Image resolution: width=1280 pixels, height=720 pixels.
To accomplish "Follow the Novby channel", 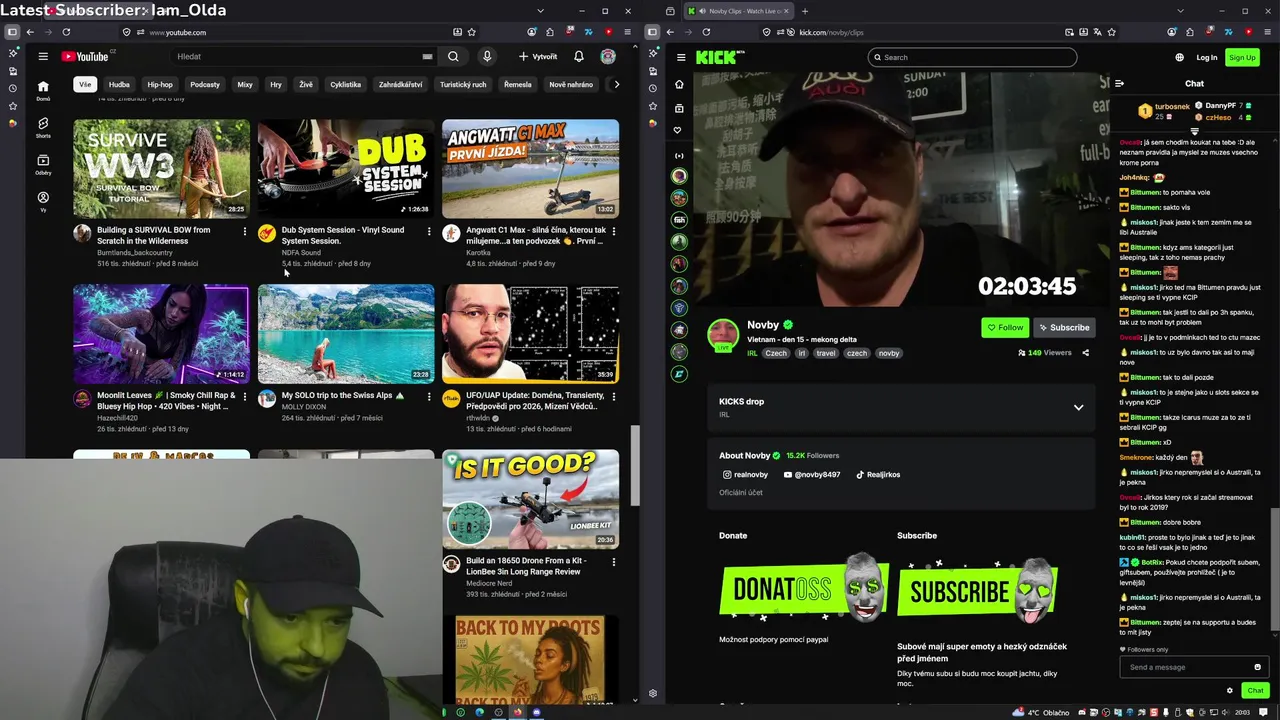I will pos(1005,327).
